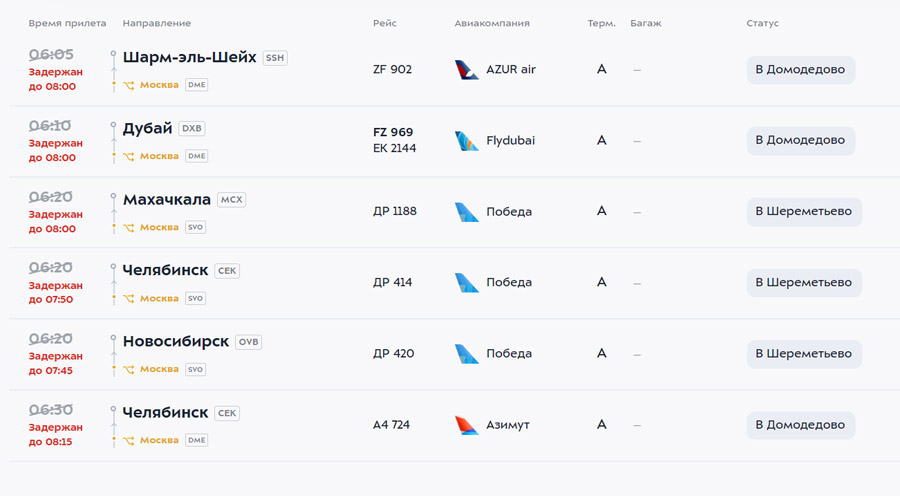900x496 pixels.
Task: Open the Новосибирск destination link
Action: tap(176, 341)
